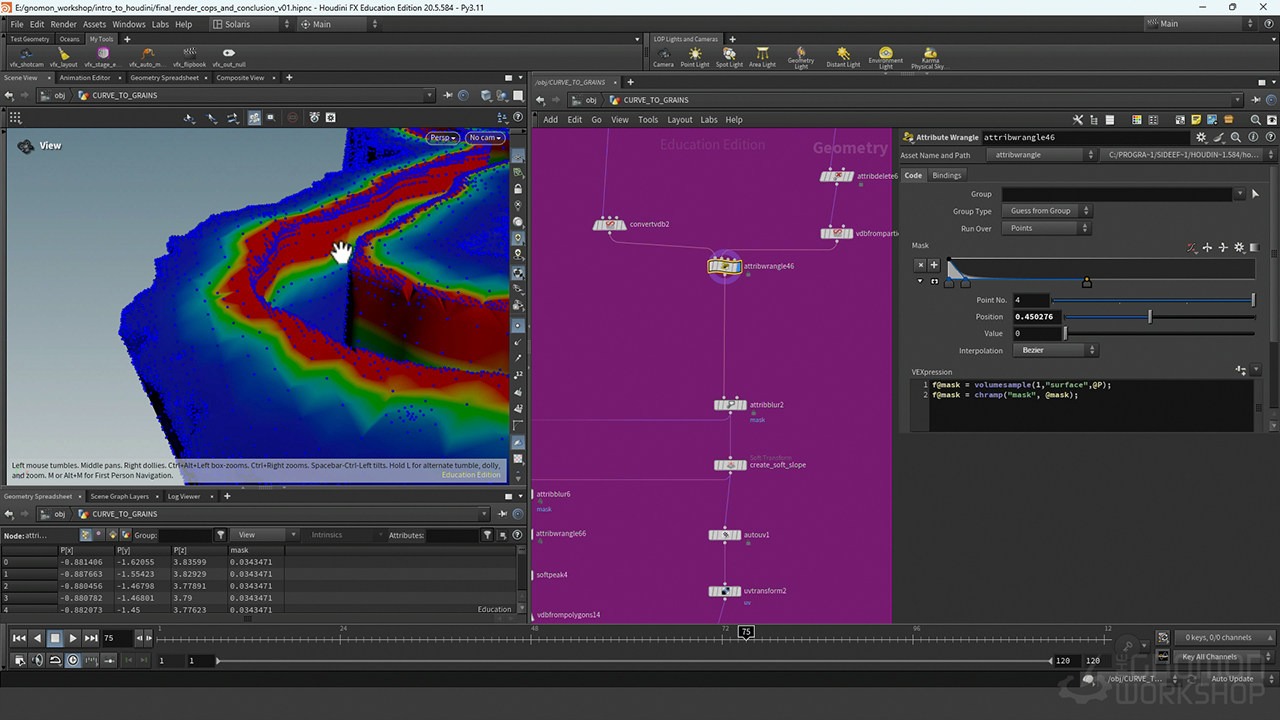This screenshot has width=1280, height=720.
Task: Click the search magnifier in the network editor toolbar
Action: click(1256, 120)
